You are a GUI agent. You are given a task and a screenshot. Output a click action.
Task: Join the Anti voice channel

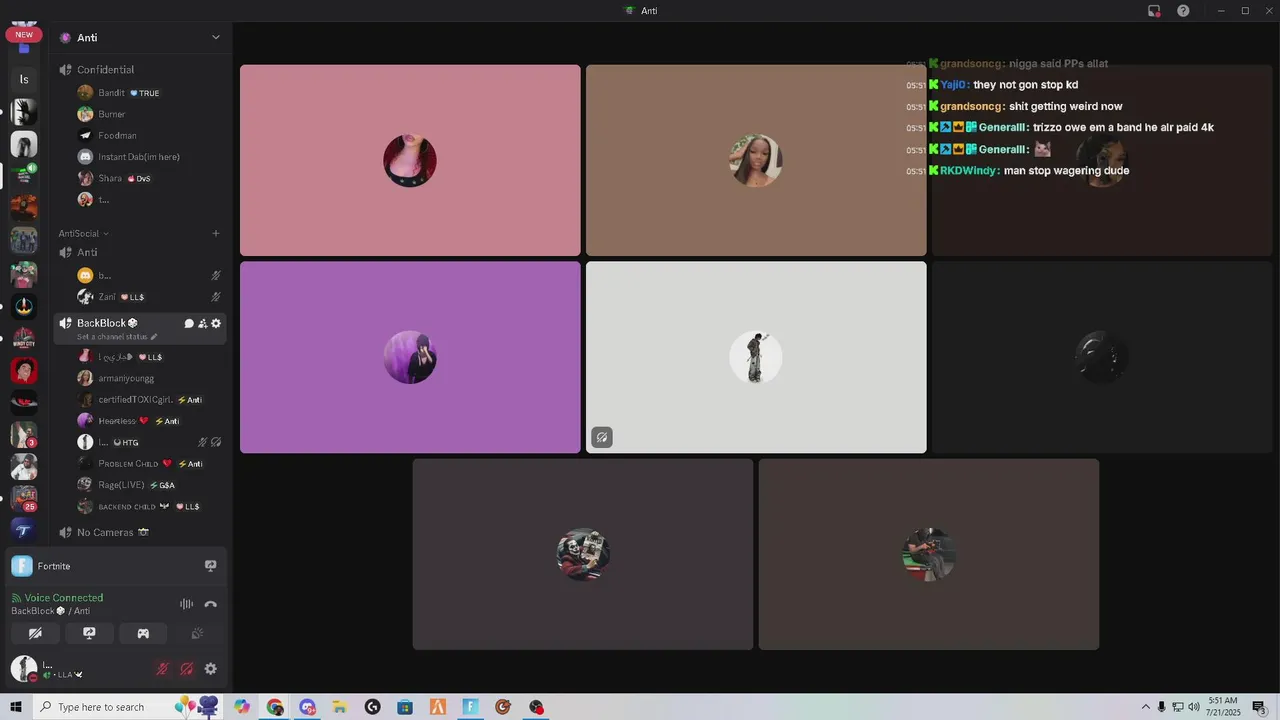88,252
